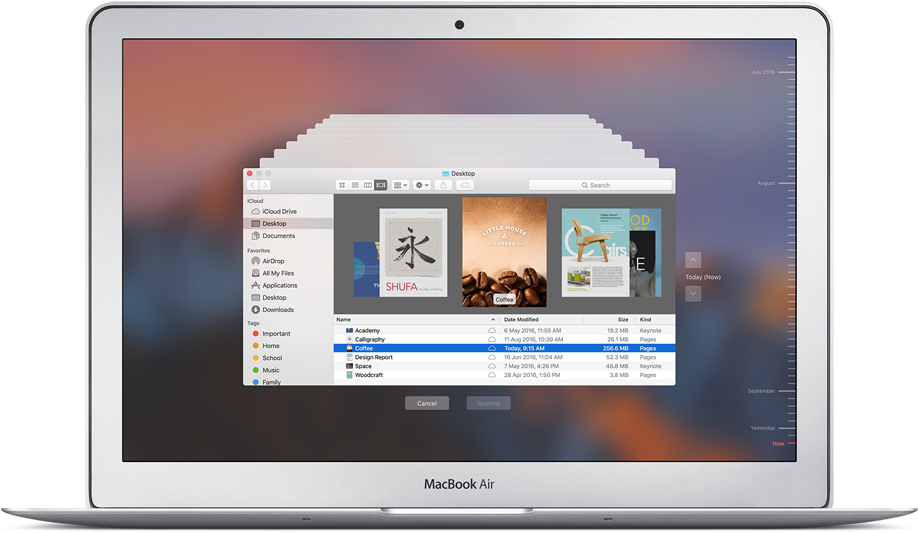Switch Finder to list view
This screenshot has width=918, height=533.
point(355,185)
